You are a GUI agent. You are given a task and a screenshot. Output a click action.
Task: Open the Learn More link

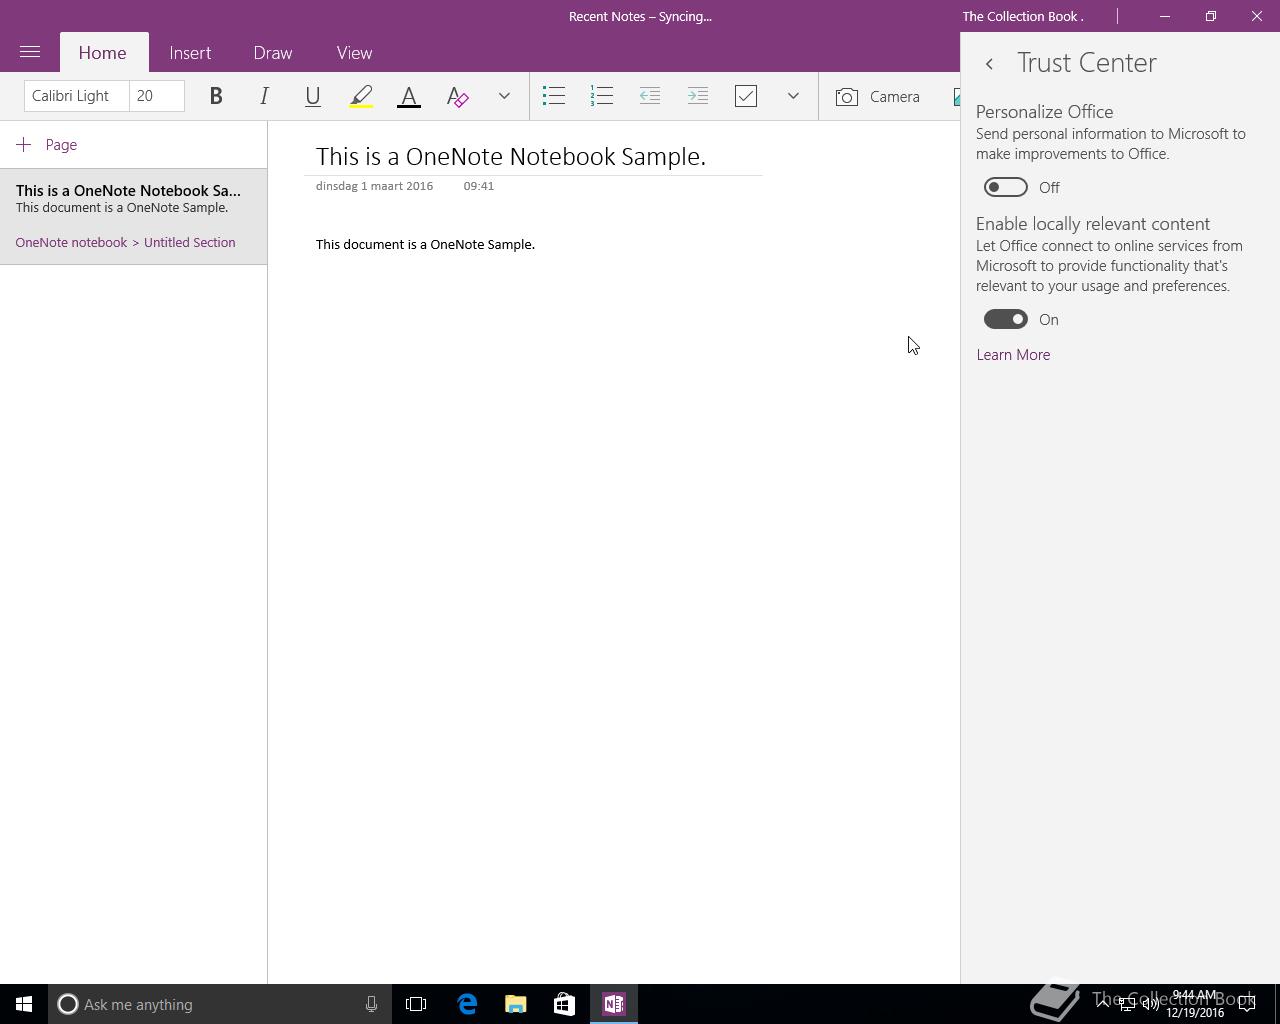click(x=1013, y=355)
